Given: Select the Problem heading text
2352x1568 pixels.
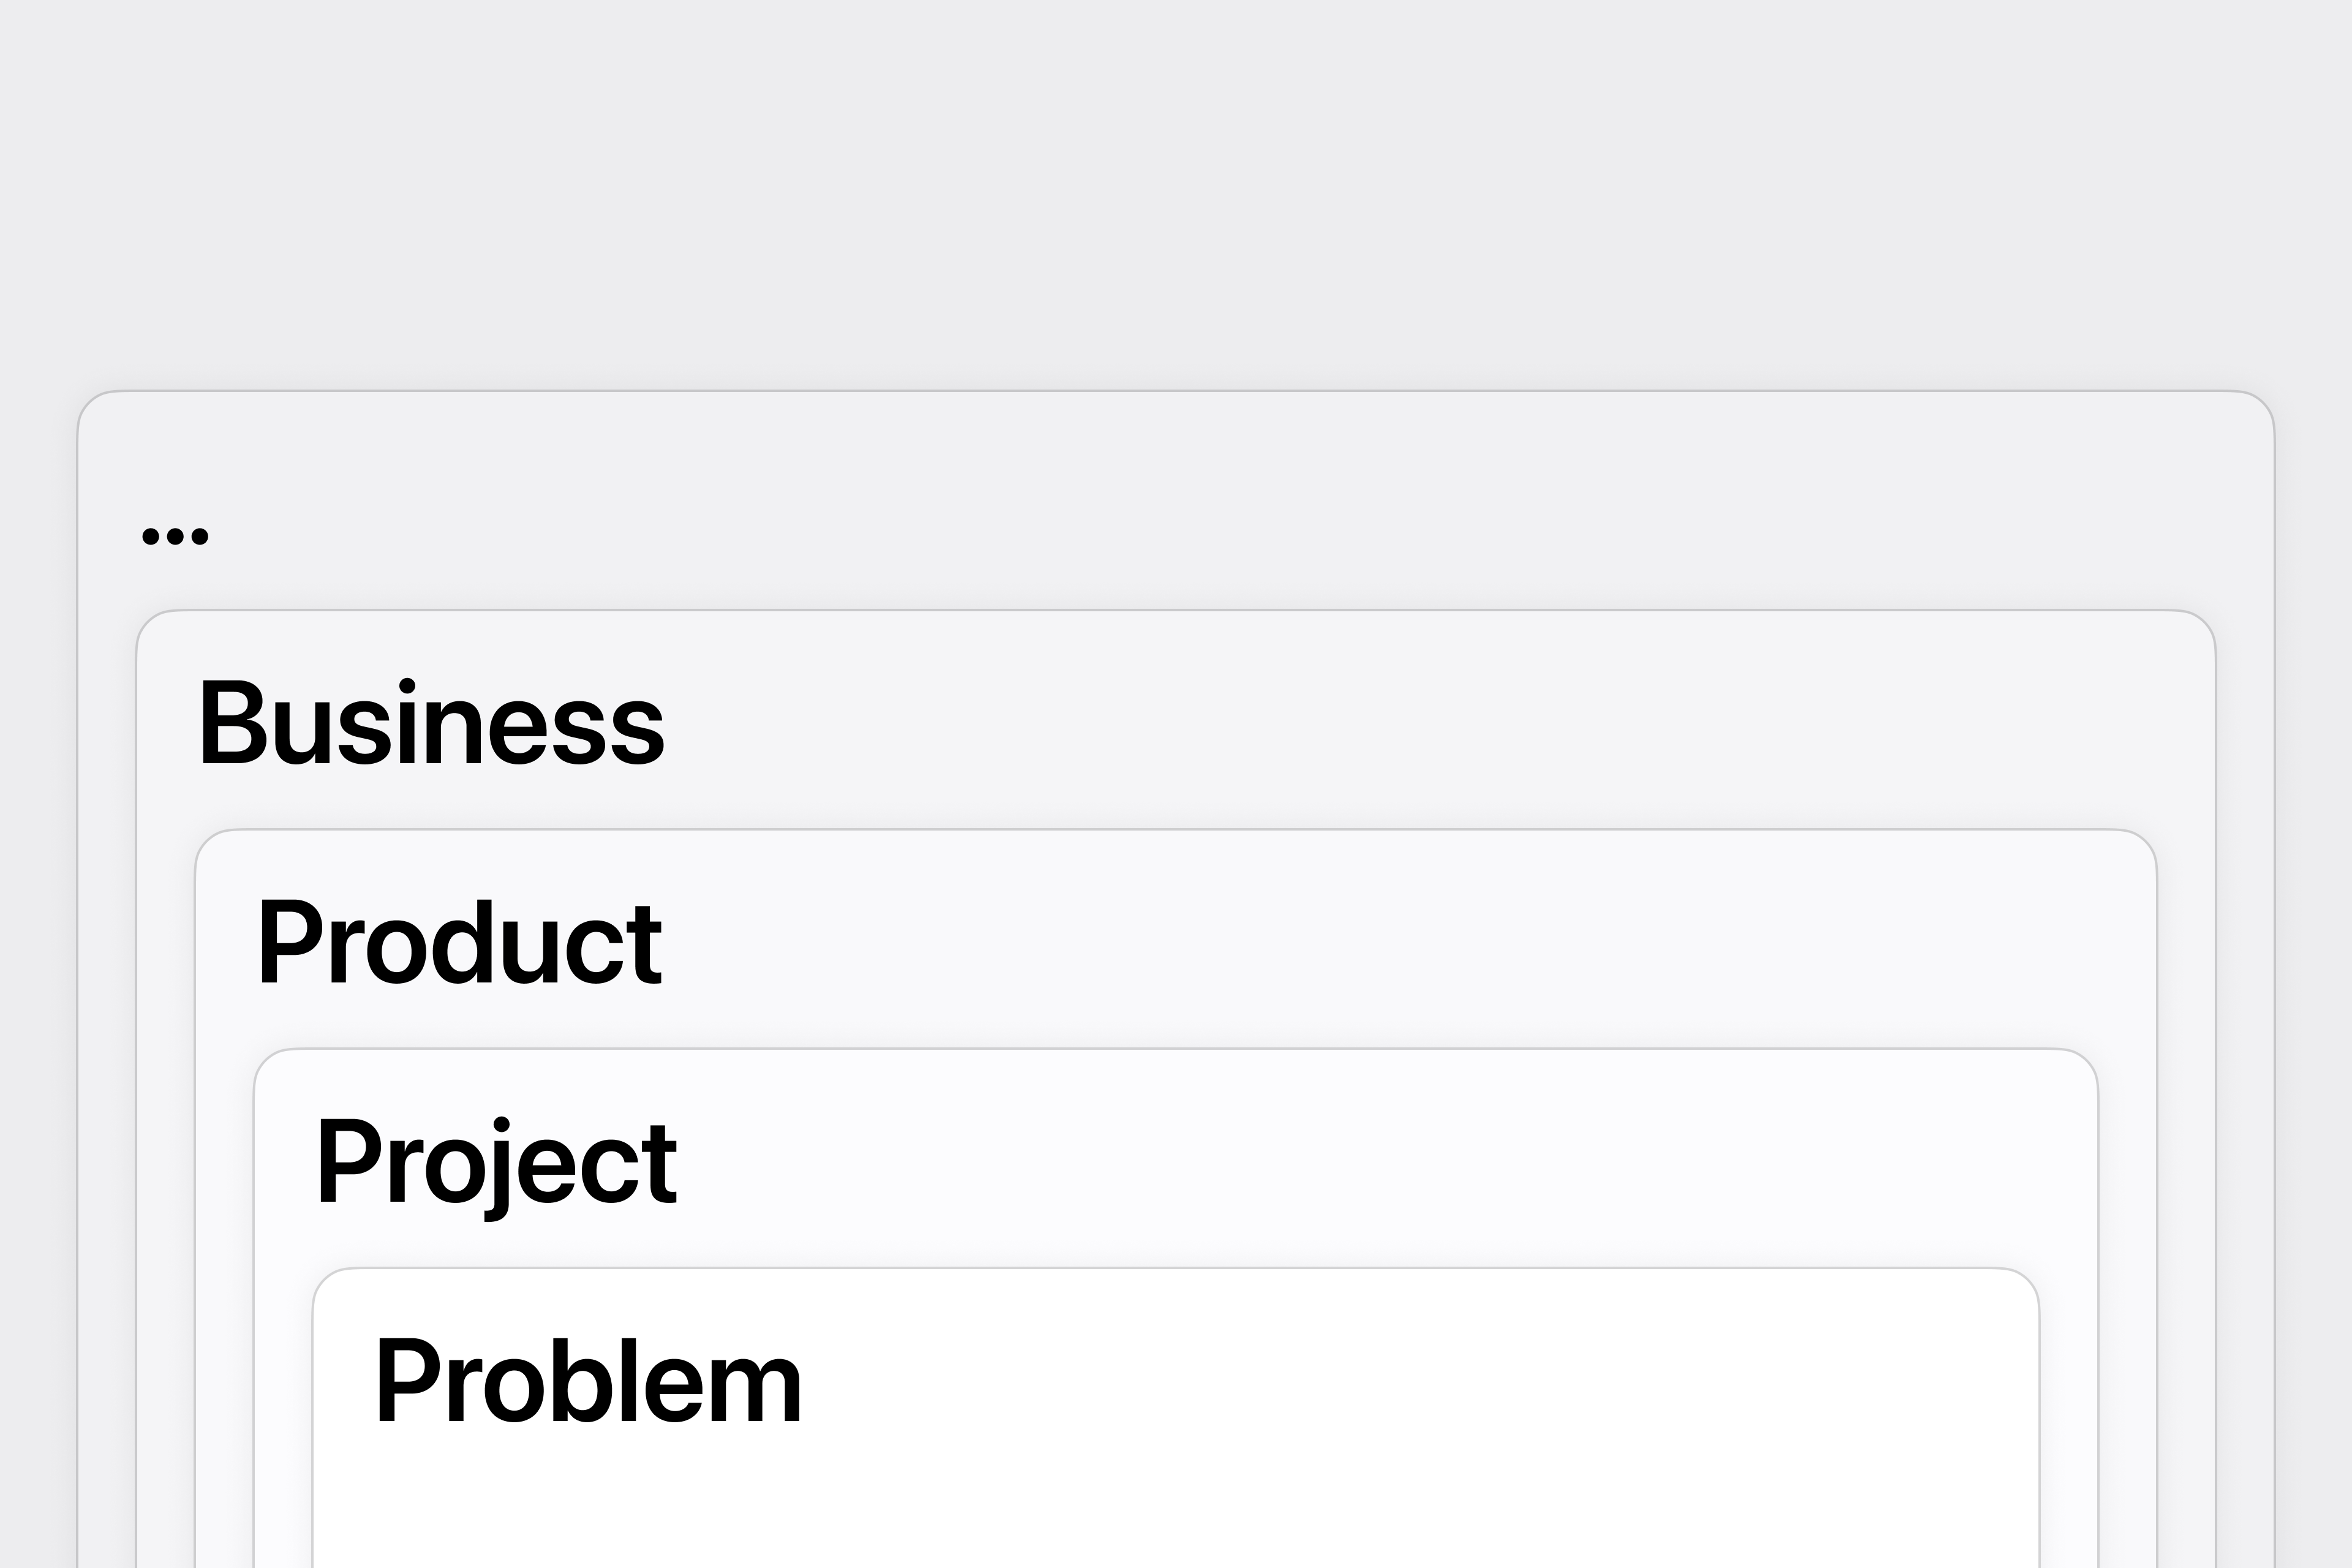Looking at the screenshot, I should click(587, 1380).
